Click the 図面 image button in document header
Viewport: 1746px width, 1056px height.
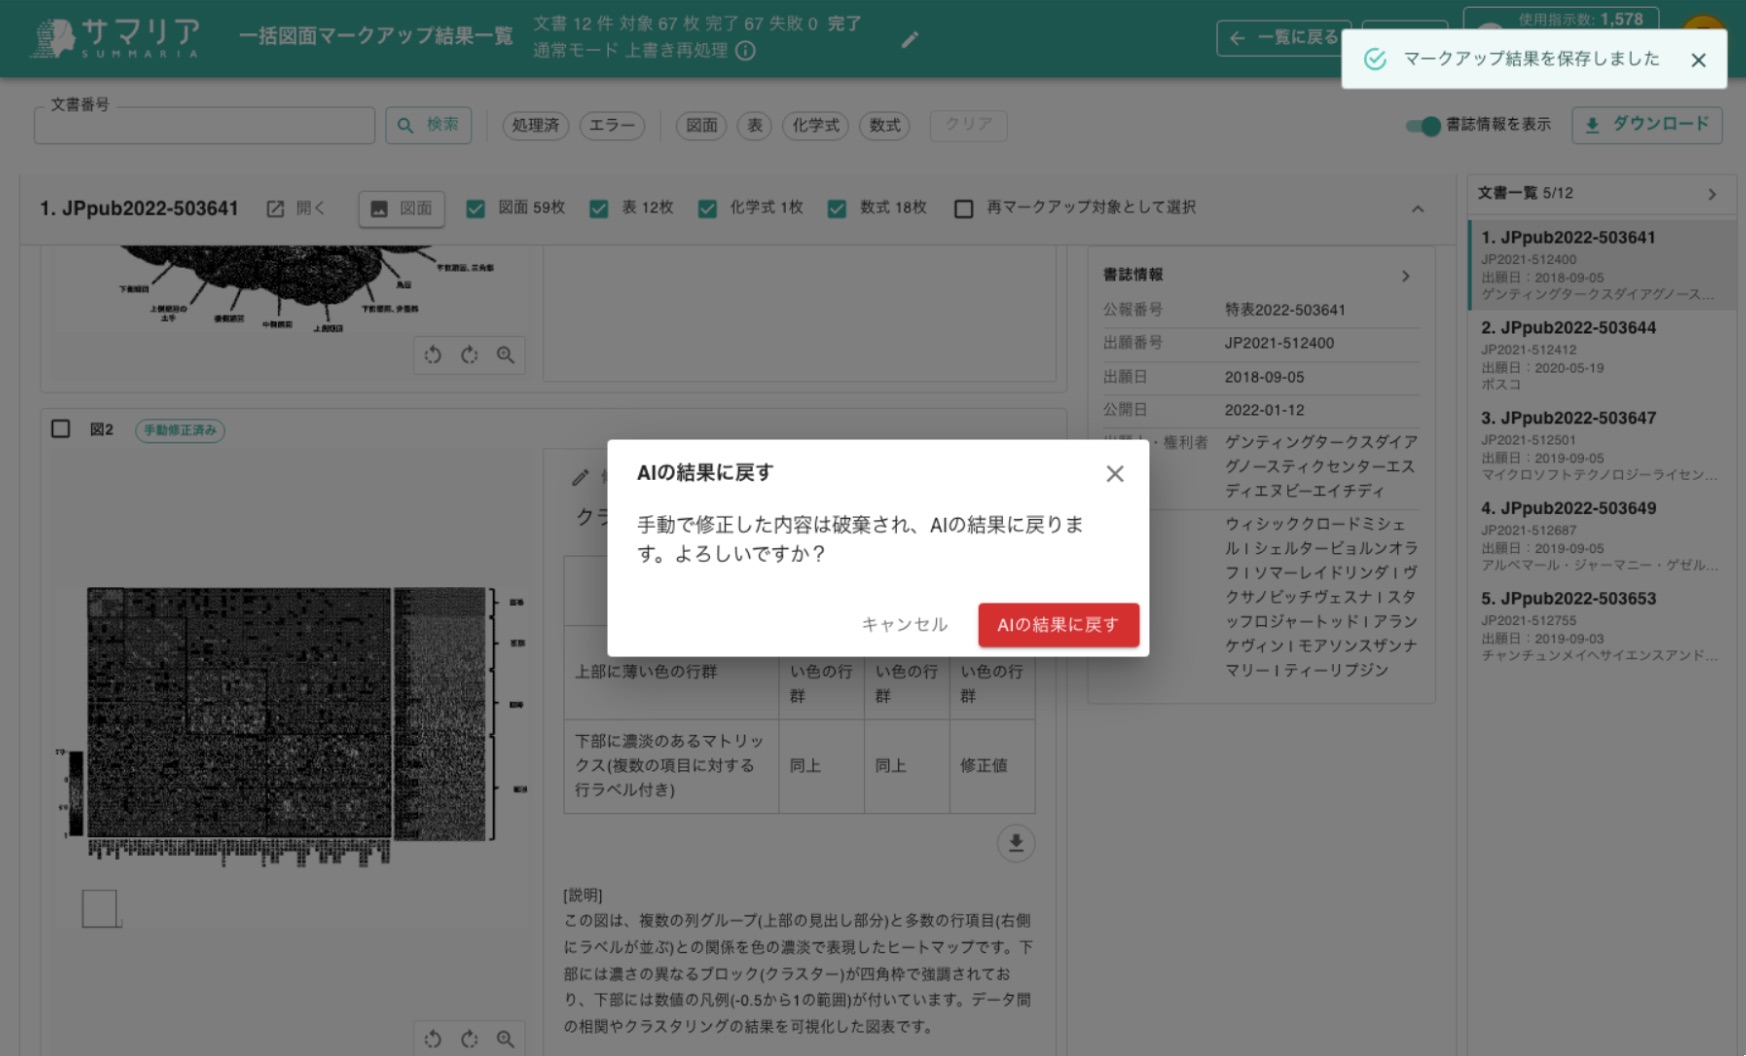pos(401,209)
